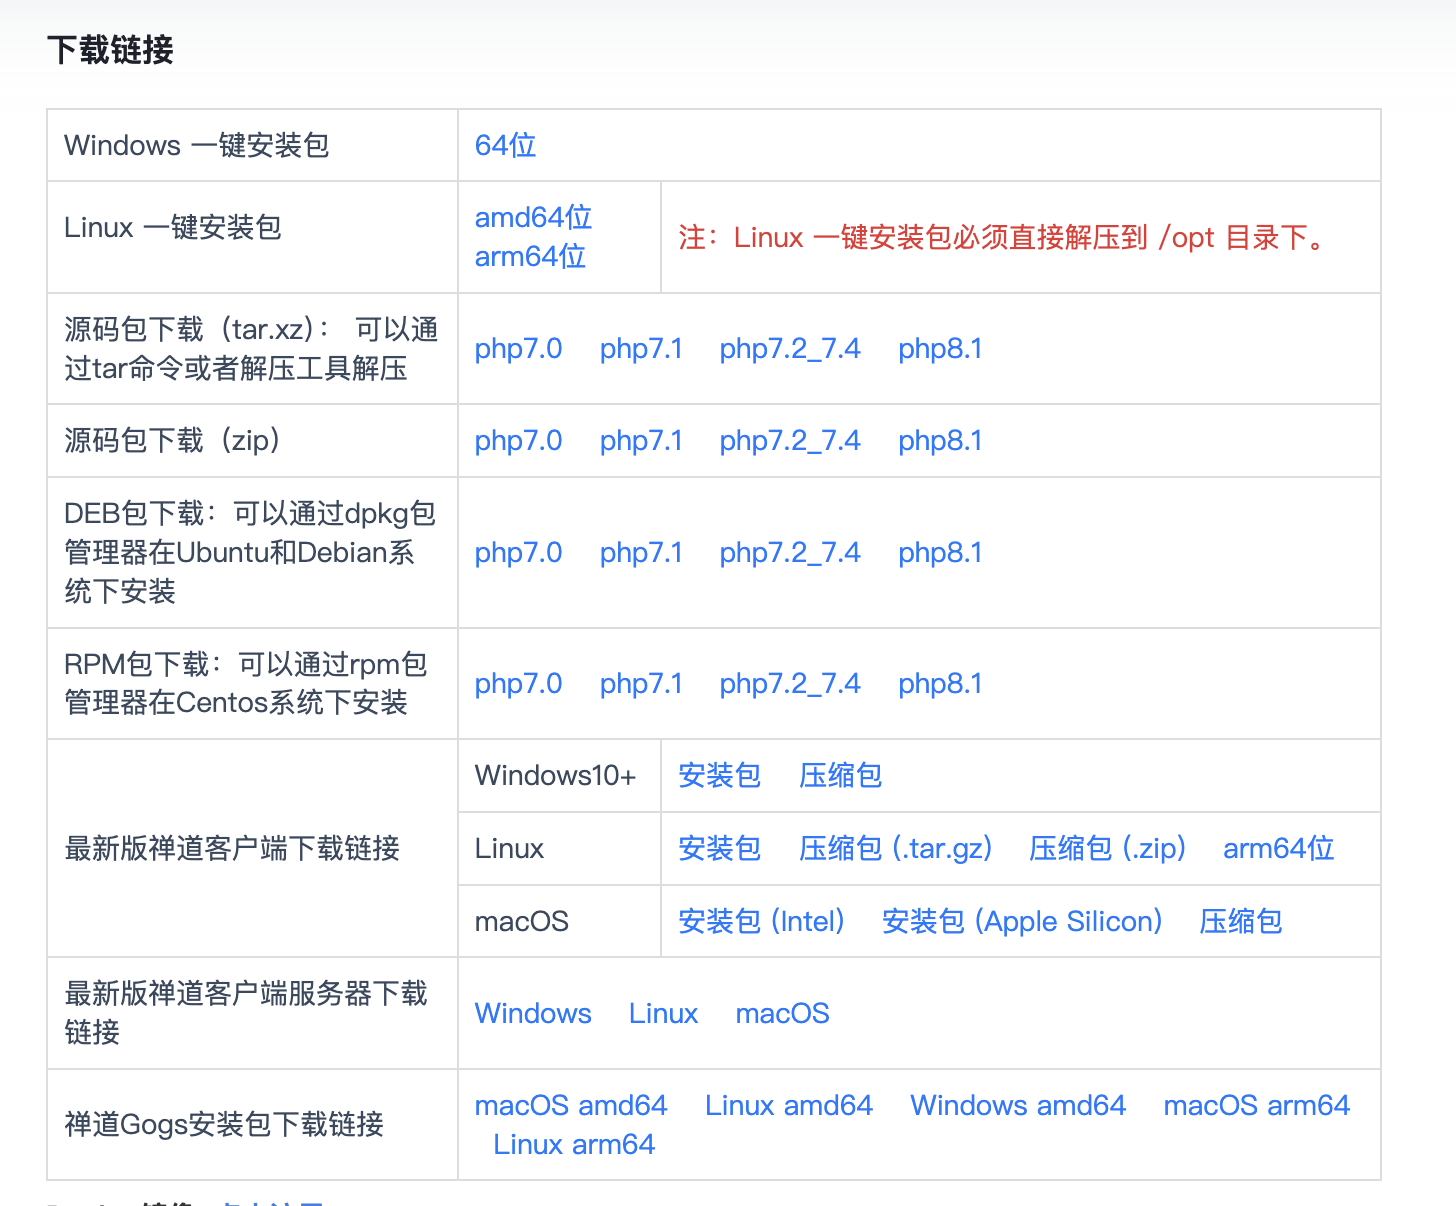
Task: Click the 最新版禅道客户端下载链接 label
Action: (x=232, y=848)
